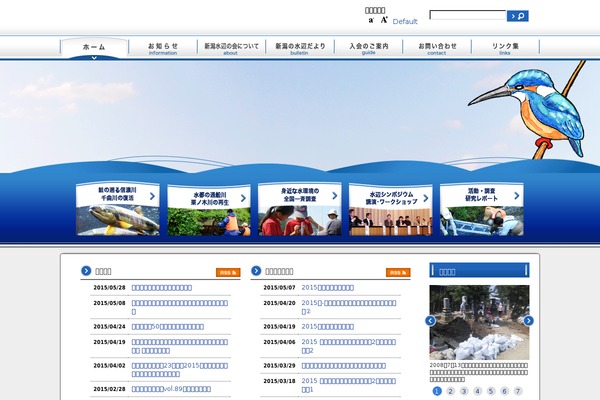The height and width of the screenshot is (400, 600).
Task: Open the slideshow photo of sandbags
Action: click(479, 322)
